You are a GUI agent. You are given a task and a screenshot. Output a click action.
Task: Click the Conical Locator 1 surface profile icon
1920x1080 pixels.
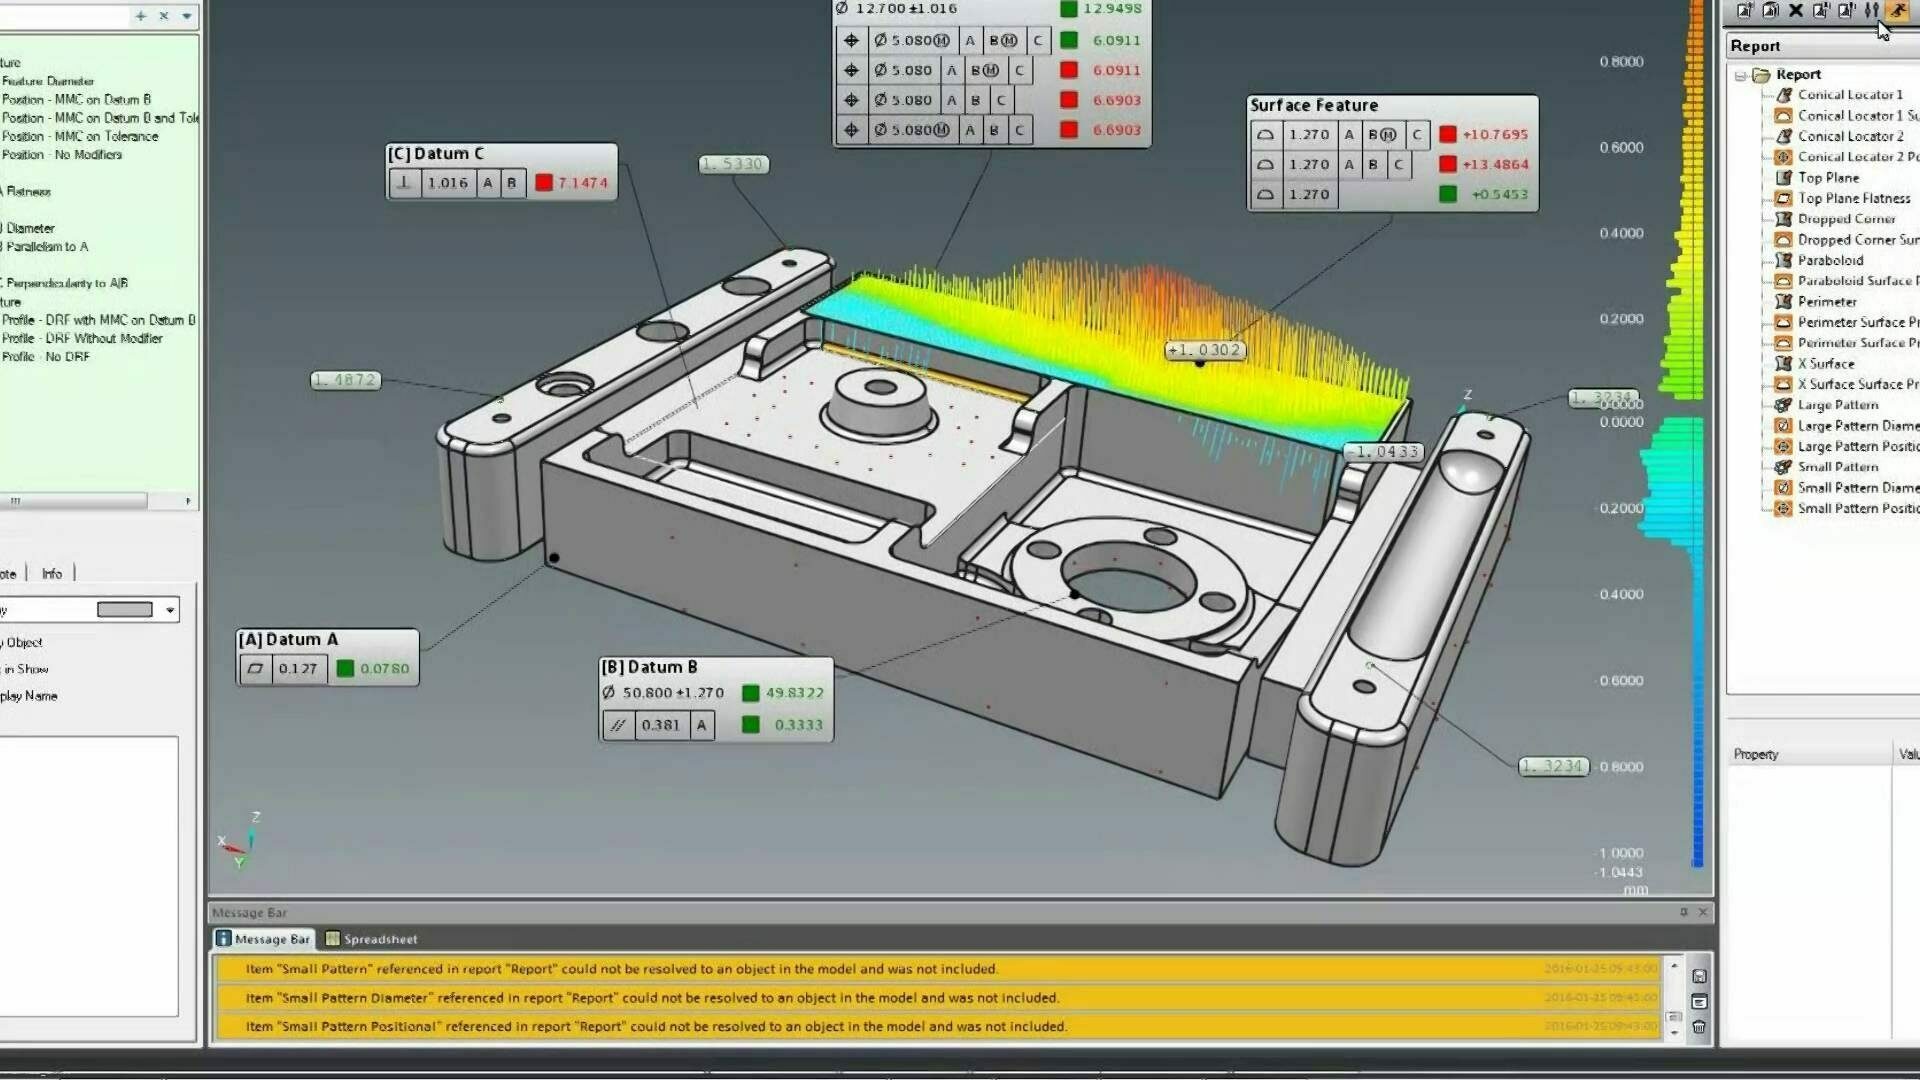point(1783,116)
